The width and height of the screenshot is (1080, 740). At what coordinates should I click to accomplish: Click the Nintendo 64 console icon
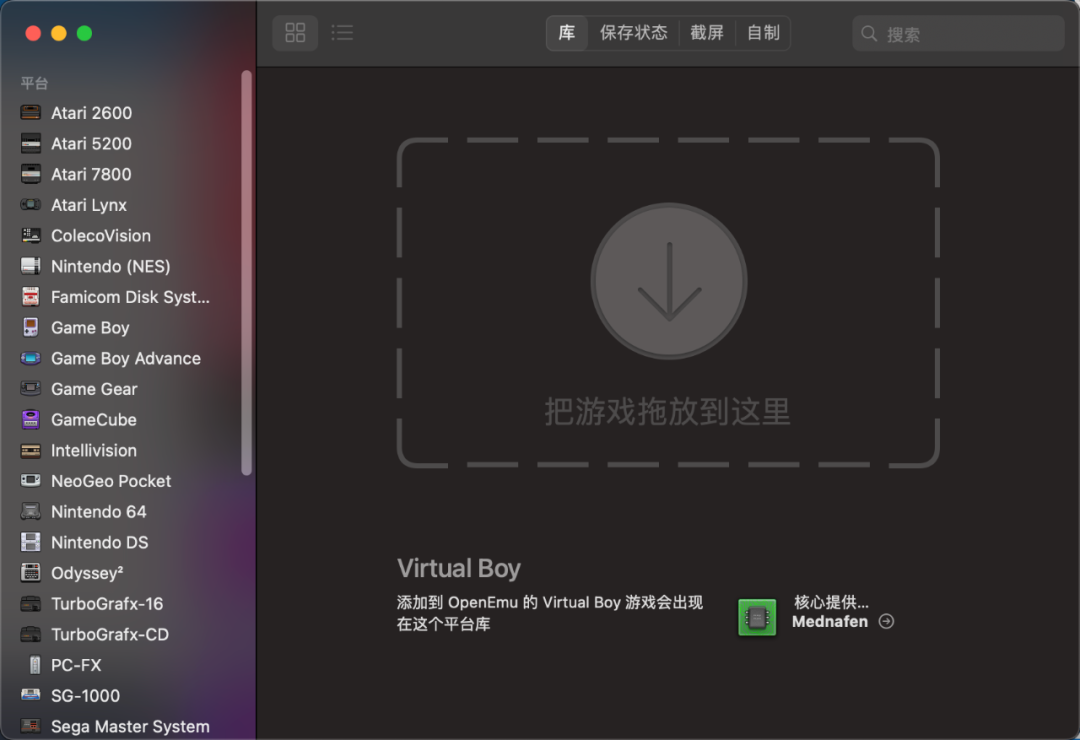point(30,512)
